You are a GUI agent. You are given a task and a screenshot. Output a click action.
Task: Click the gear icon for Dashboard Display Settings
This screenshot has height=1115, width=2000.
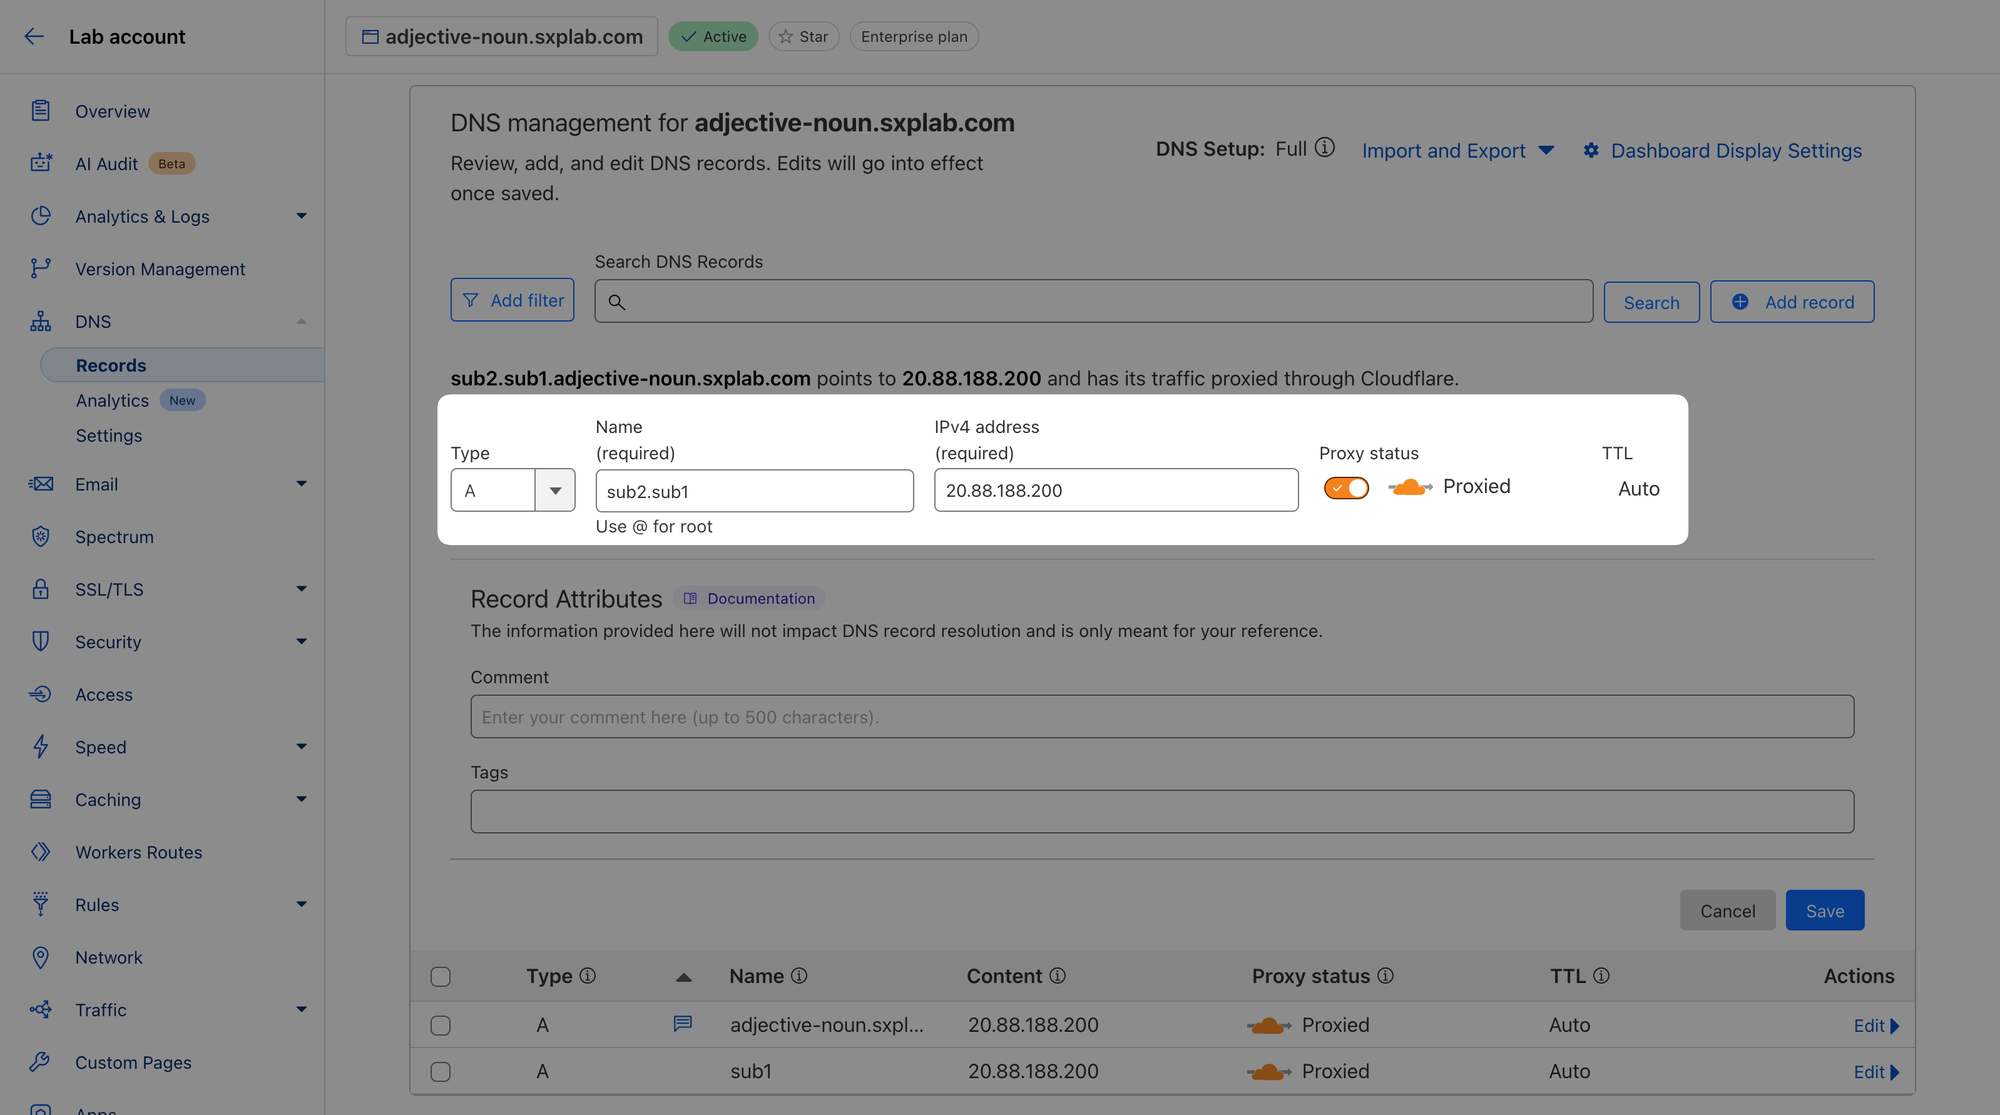(x=1591, y=150)
